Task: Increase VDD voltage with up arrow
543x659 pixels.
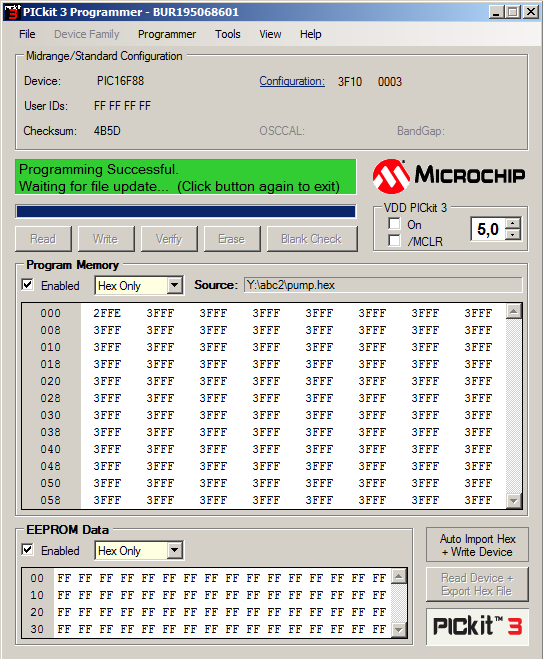Action: tap(512, 224)
